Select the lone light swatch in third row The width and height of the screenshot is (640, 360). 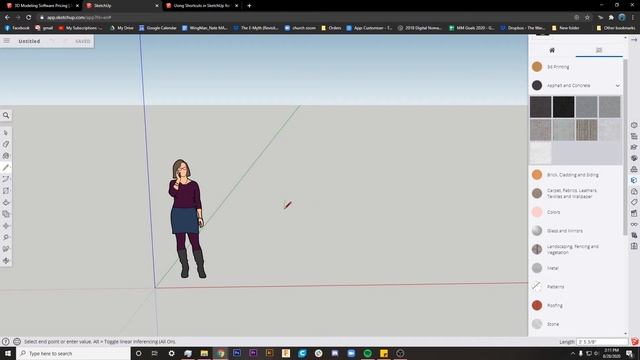click(540, 153)
